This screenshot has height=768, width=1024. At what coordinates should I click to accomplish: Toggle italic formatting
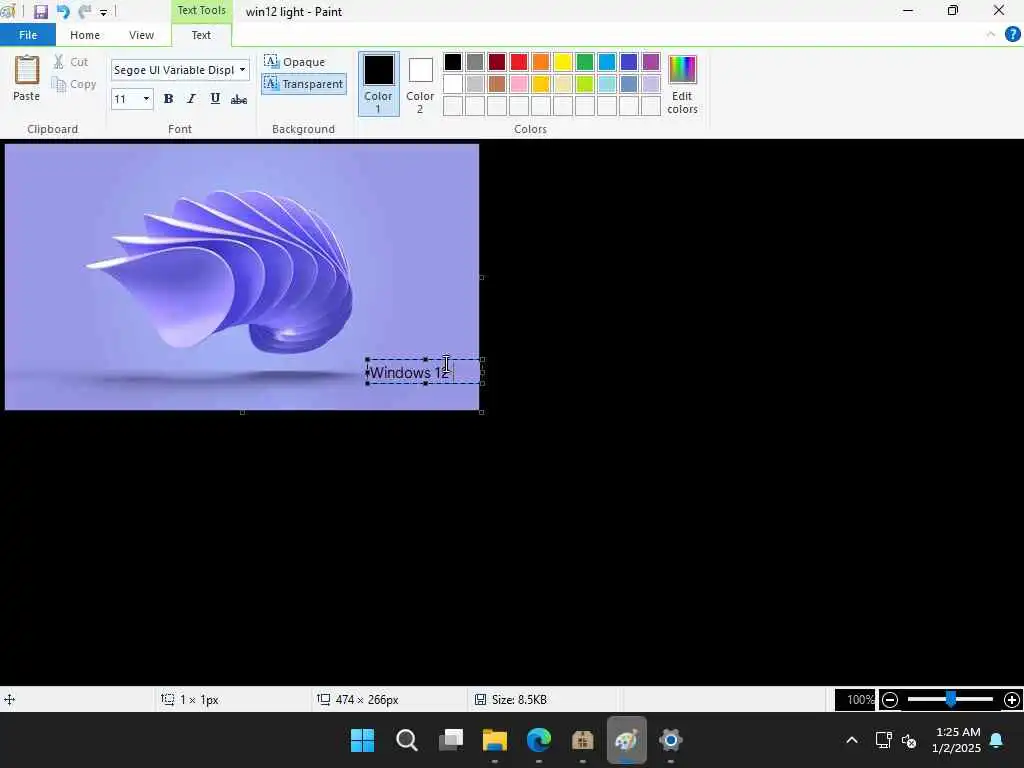(x=191, y=99)
